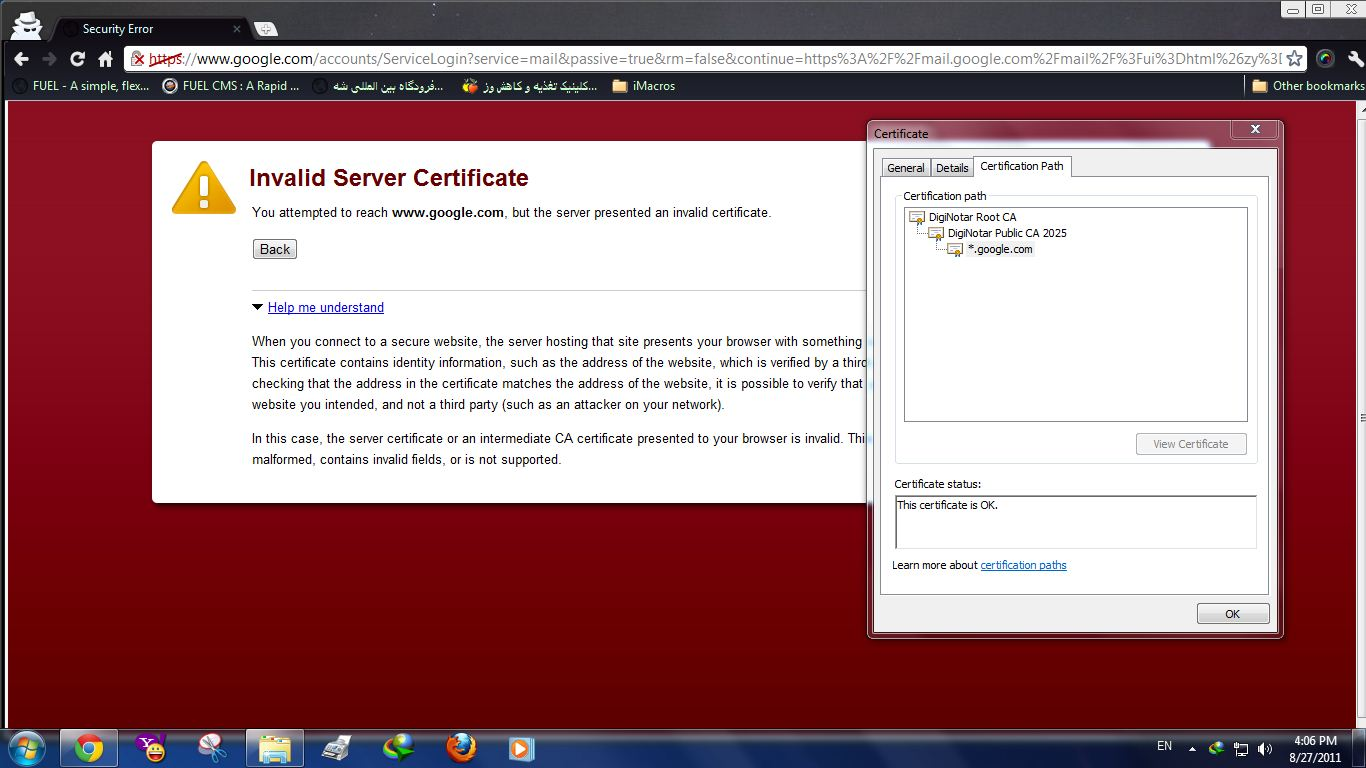Image resolution: width=1366 pixels, height=768 pixels.
Task: Click the Home icon in Chrome toolbar
Action: tap(104, 59)
